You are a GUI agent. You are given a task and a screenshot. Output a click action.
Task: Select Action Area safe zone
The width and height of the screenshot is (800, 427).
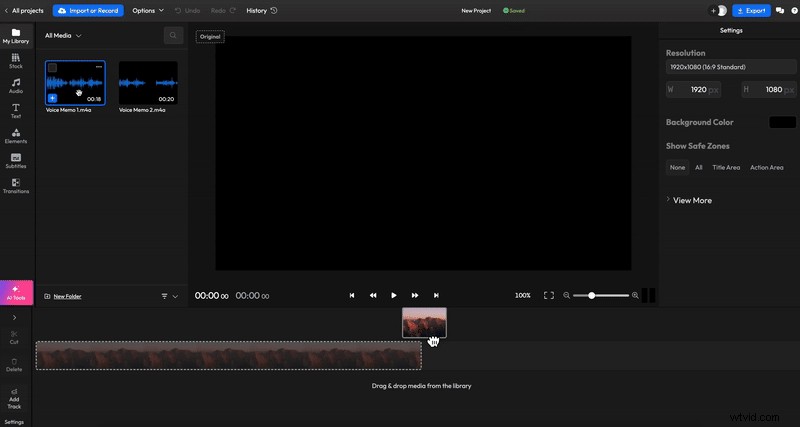767,167
